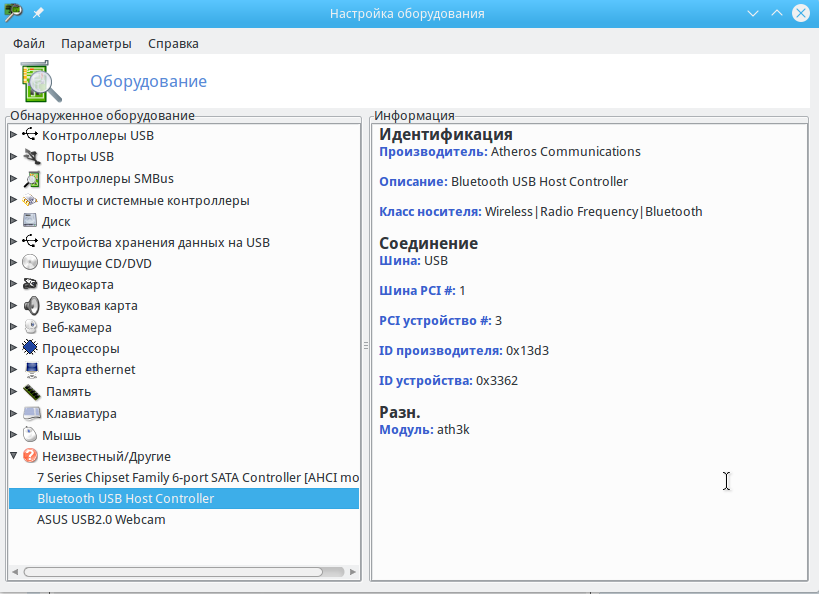Image resolution: width=819 pixels, height=594 pixels.
Task: Select the Bluetooth USB Host Controller item
Action: click(184, 498)
